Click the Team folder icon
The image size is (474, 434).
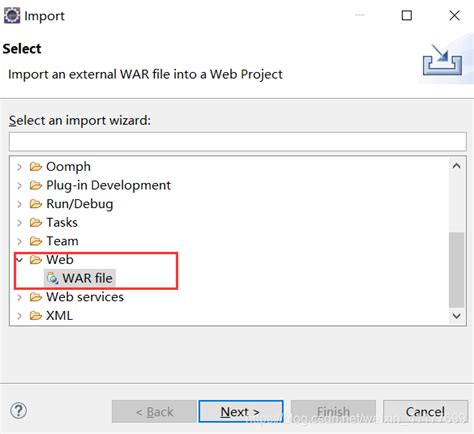pos(36,241)
